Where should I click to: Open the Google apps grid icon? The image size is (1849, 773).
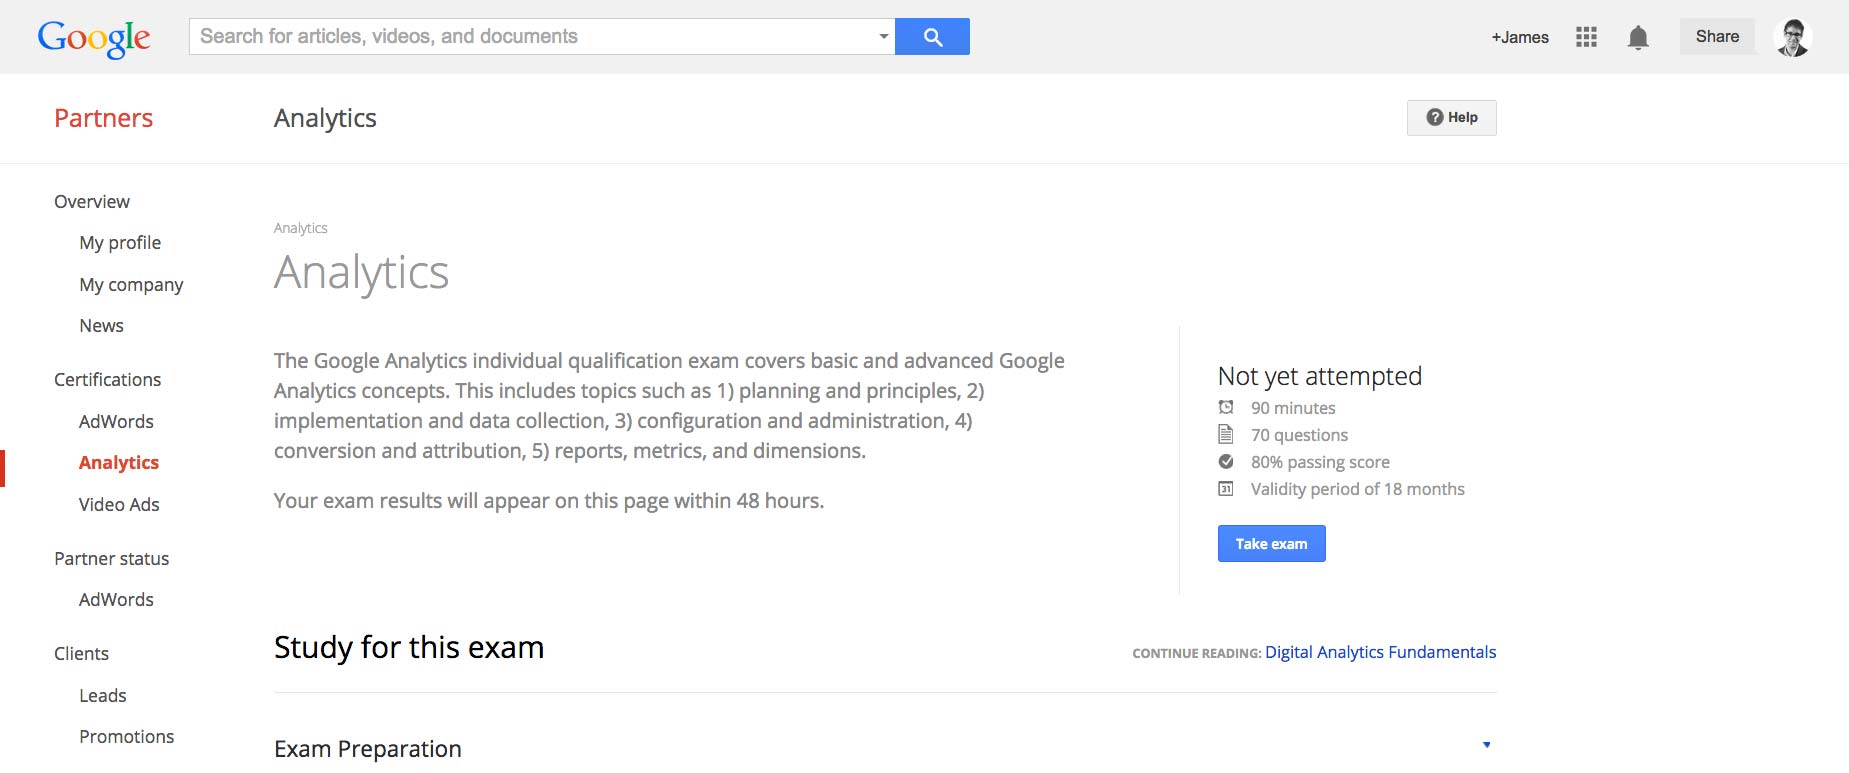click(x=1586, y=37)
